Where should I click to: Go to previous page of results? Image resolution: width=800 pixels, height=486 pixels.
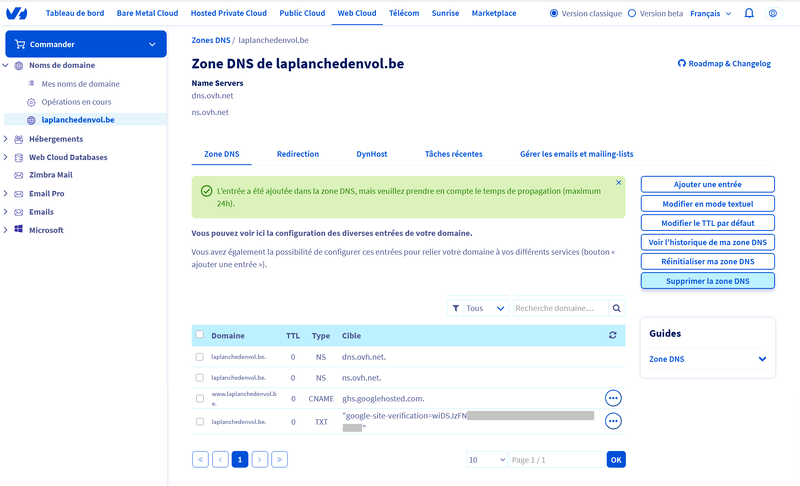coord(220,459)
